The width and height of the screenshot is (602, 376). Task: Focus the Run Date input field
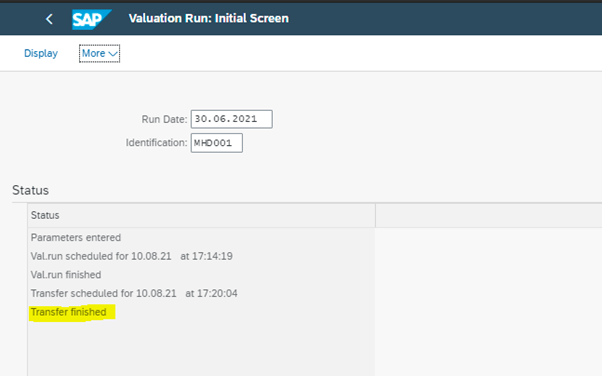pos(232,119)
